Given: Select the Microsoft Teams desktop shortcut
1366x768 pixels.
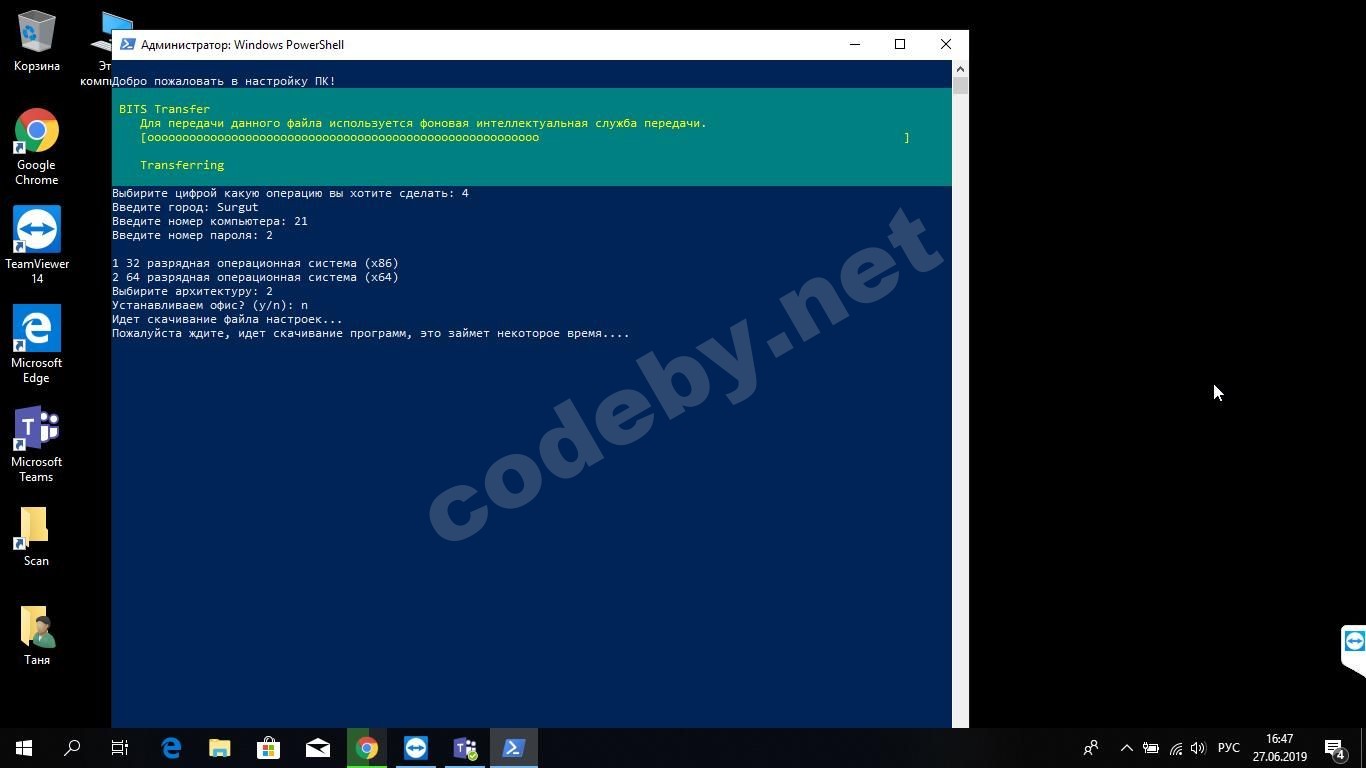Looking at the screenshot, I should click(x=36, y=443).
